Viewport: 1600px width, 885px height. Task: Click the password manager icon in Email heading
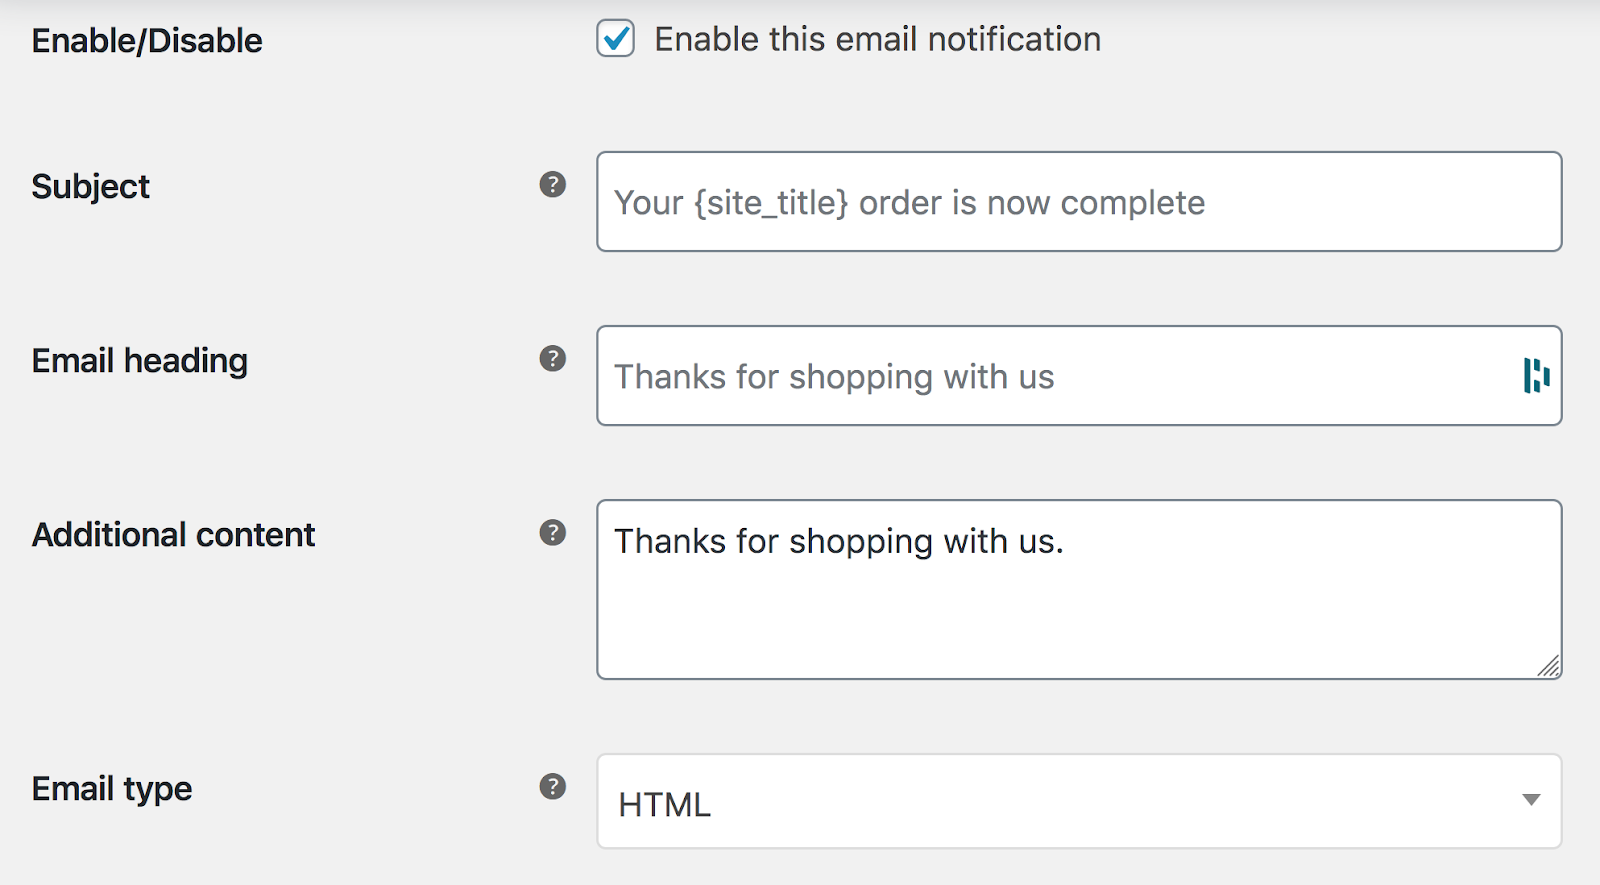(x=1536, y=376)
